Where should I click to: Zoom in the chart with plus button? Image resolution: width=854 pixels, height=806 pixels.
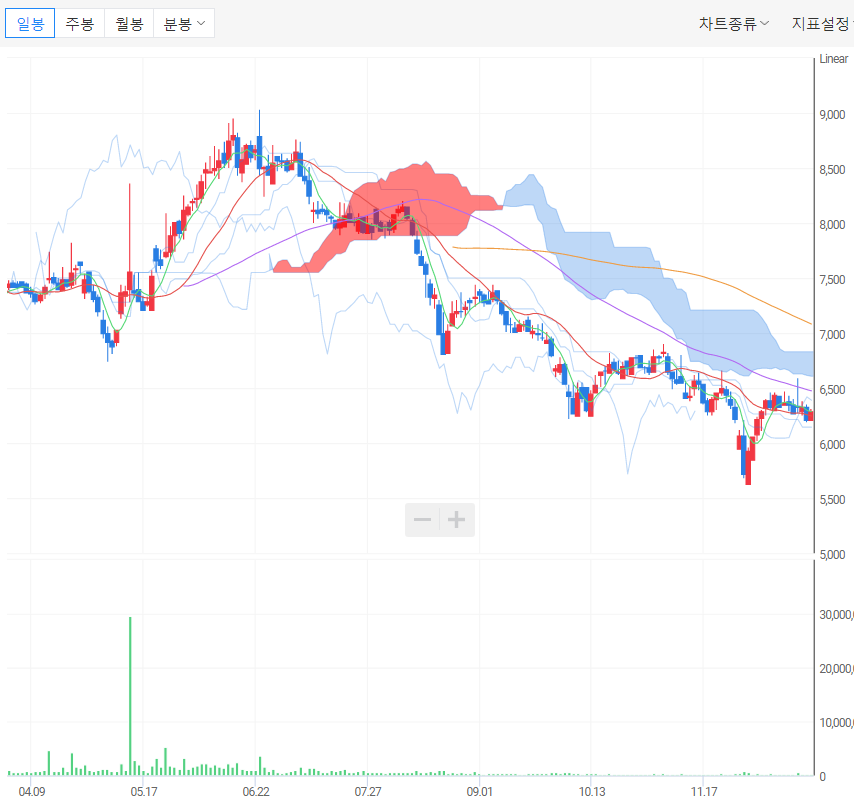[x=456, y=520]
